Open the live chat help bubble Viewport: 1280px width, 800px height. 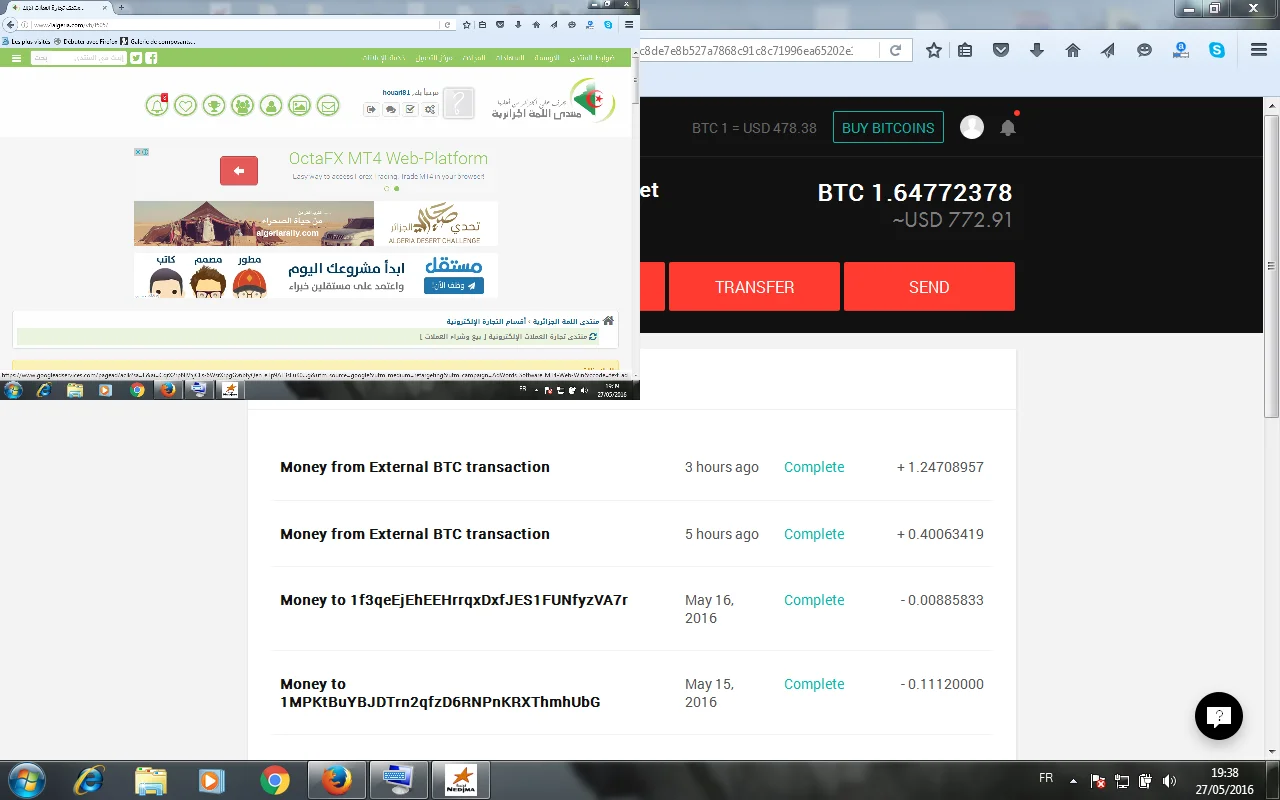[x=1218, y=715]
